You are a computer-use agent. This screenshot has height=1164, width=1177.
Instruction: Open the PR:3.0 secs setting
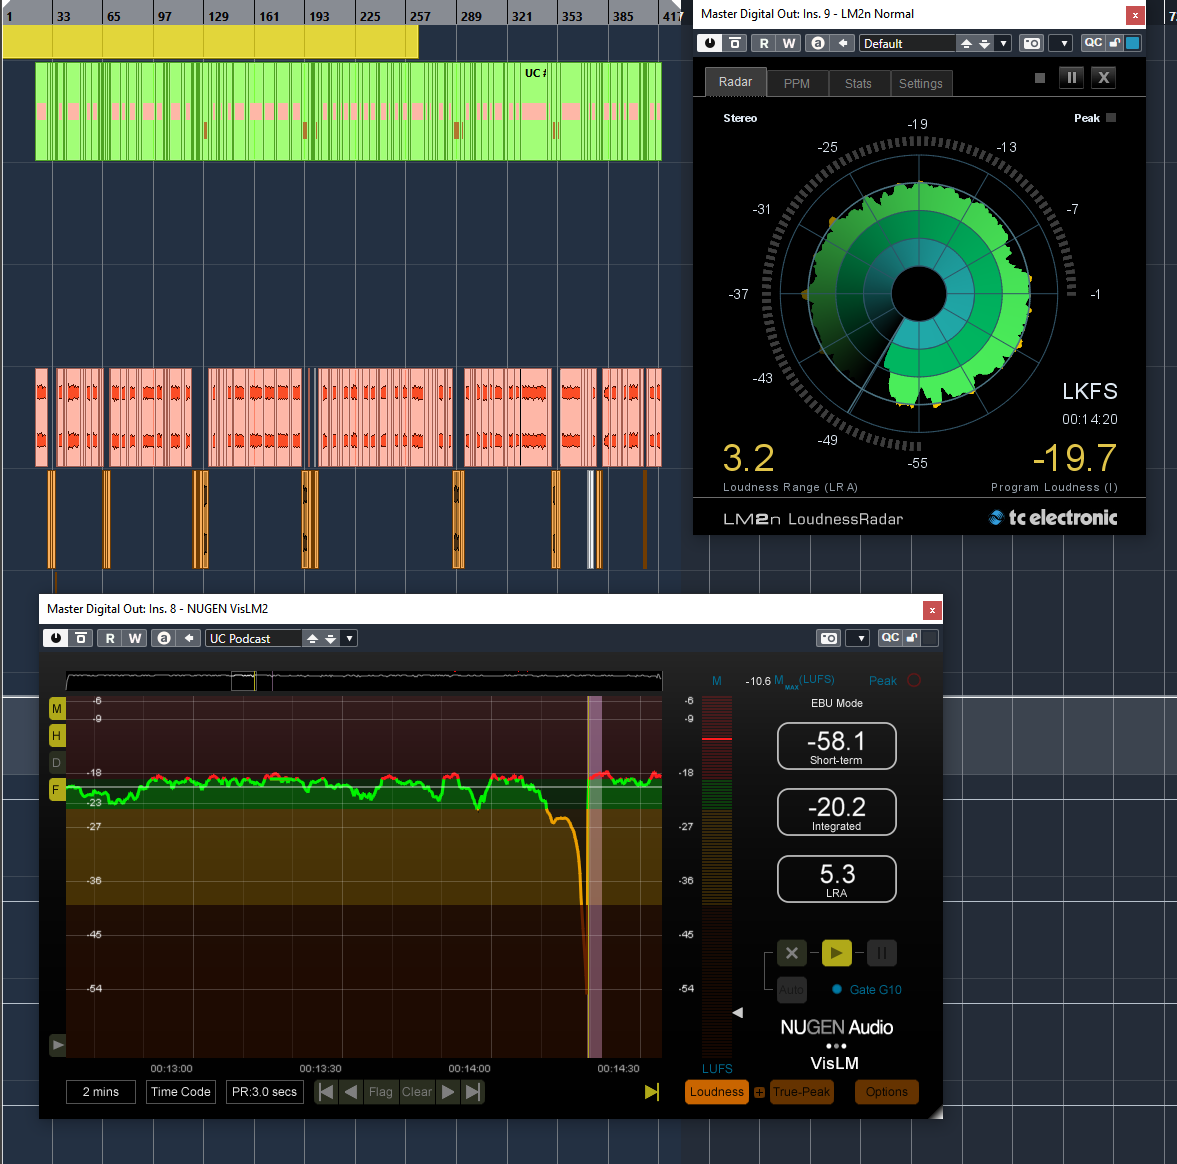[x=264, y=1092]
